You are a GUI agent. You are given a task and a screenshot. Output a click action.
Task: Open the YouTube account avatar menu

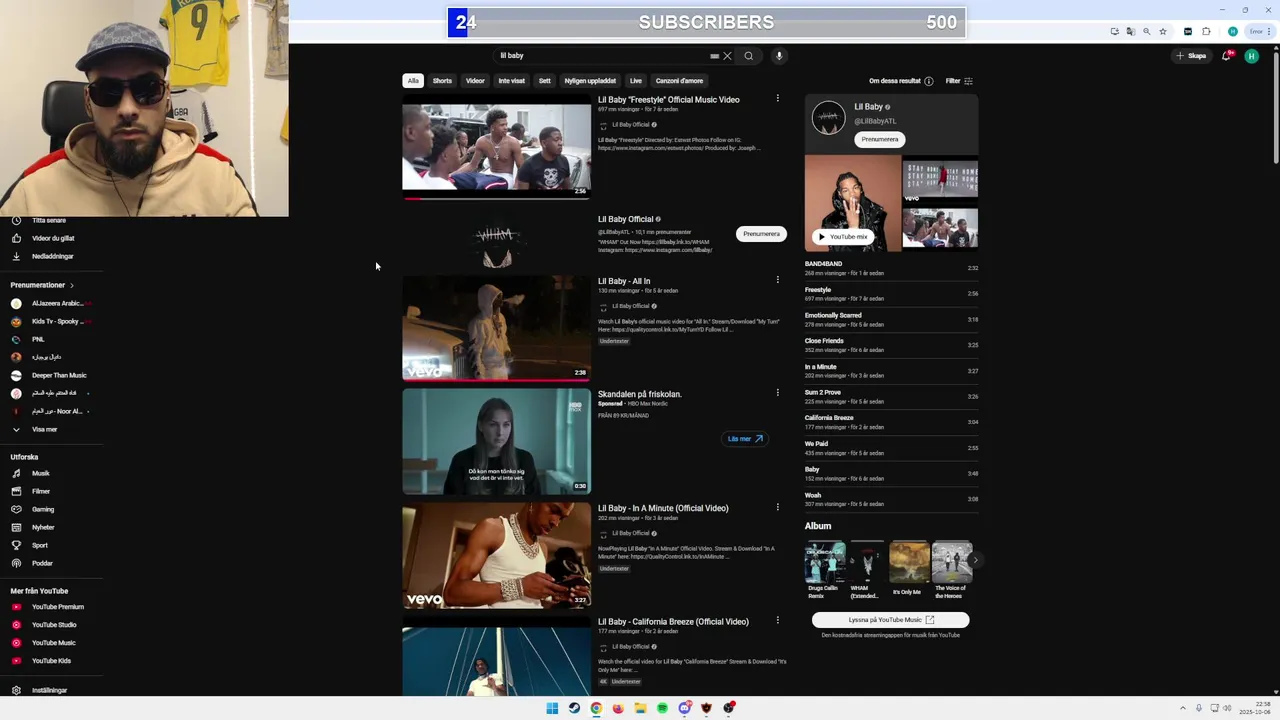(x=1251, y=56)
